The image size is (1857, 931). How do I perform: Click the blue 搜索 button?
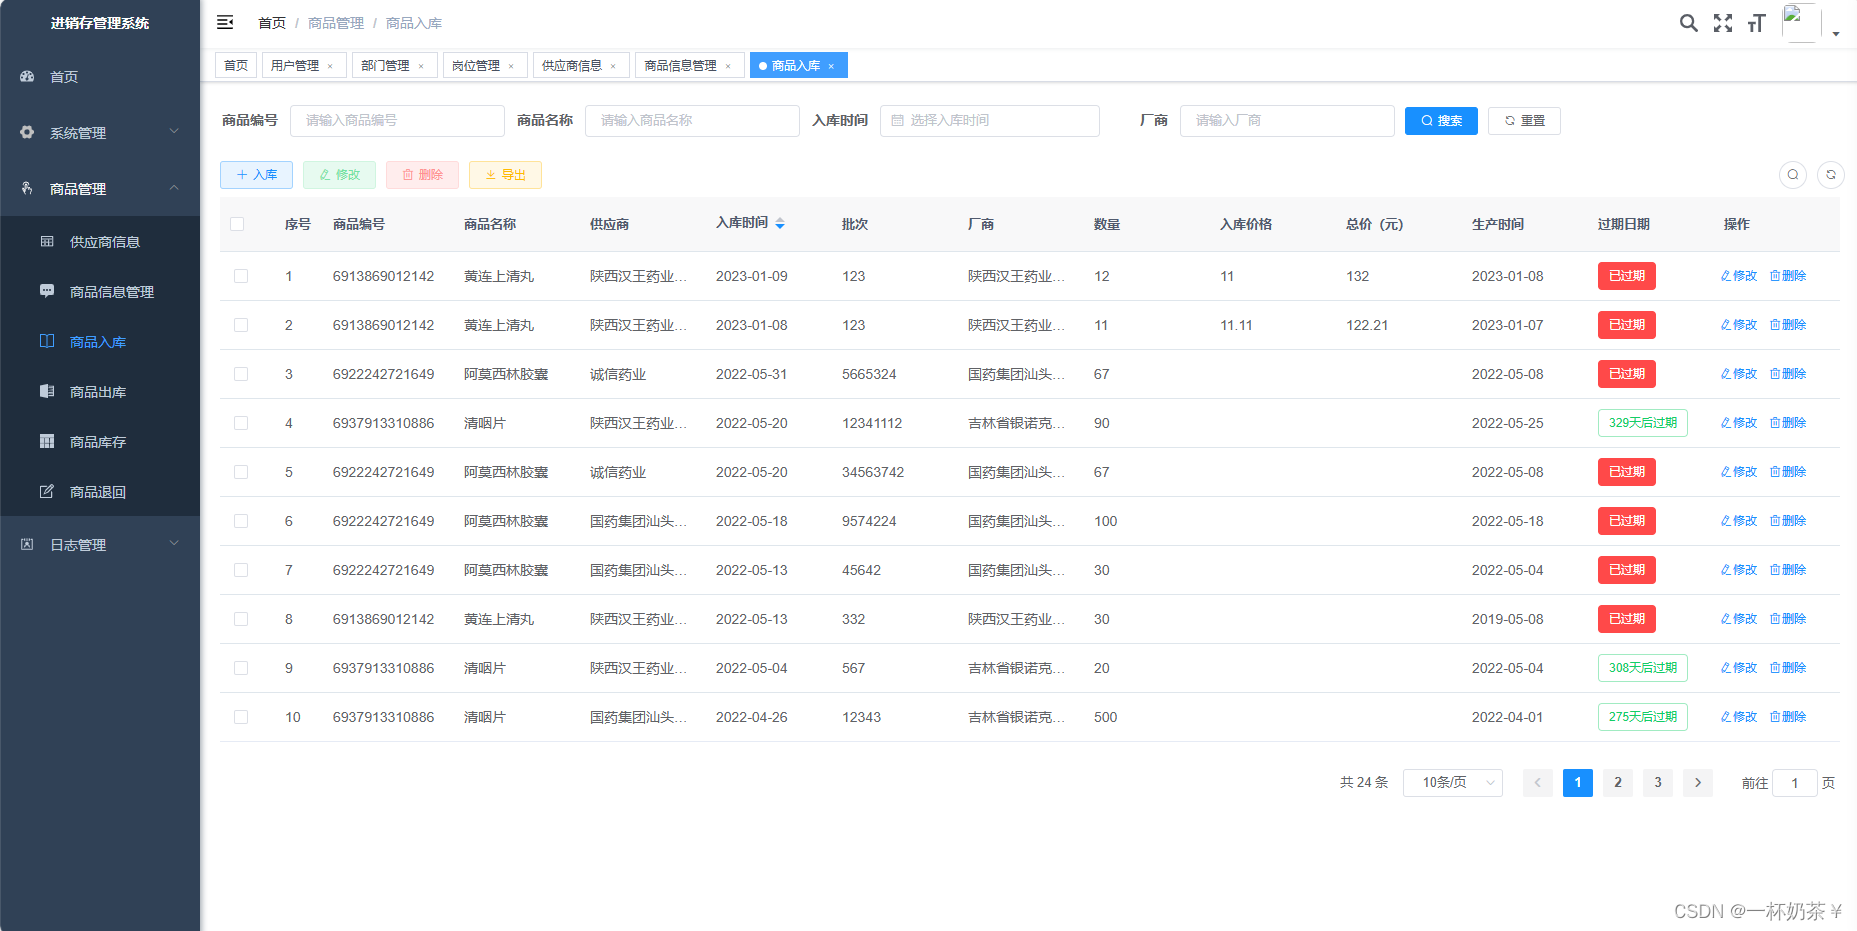(1441, 120)
